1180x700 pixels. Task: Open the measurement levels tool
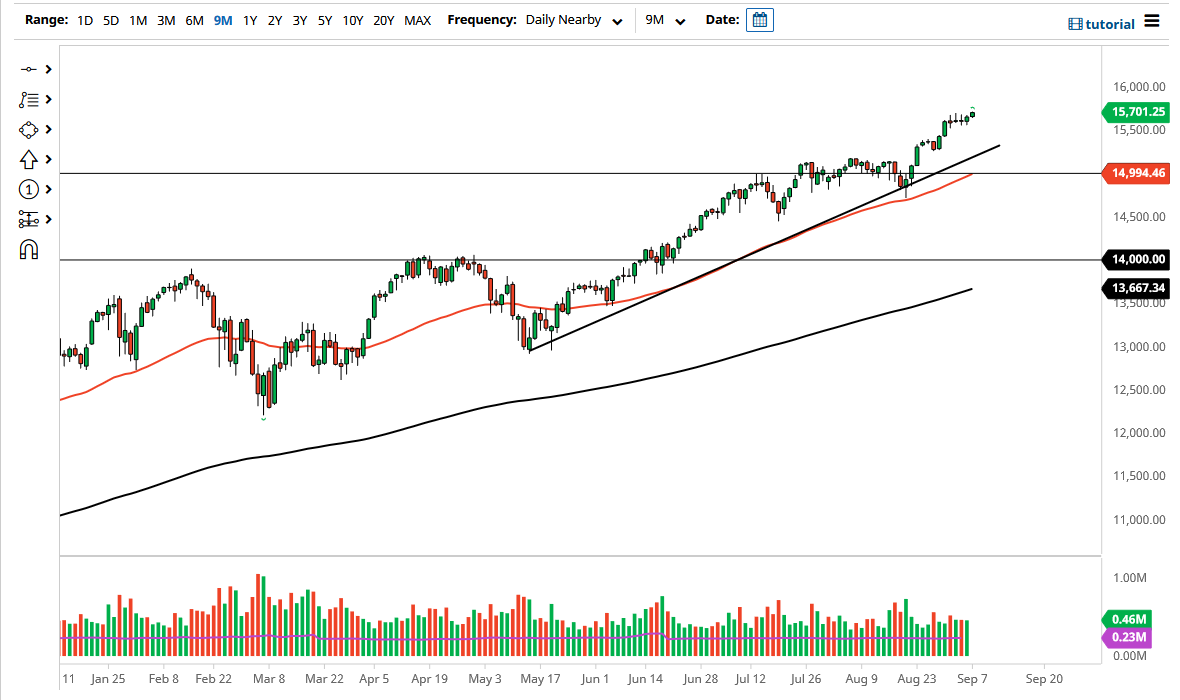30,219
